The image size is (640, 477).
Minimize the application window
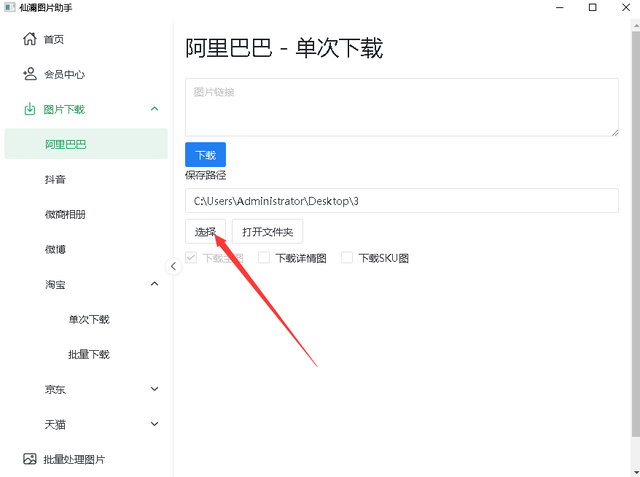click(560, 7)
